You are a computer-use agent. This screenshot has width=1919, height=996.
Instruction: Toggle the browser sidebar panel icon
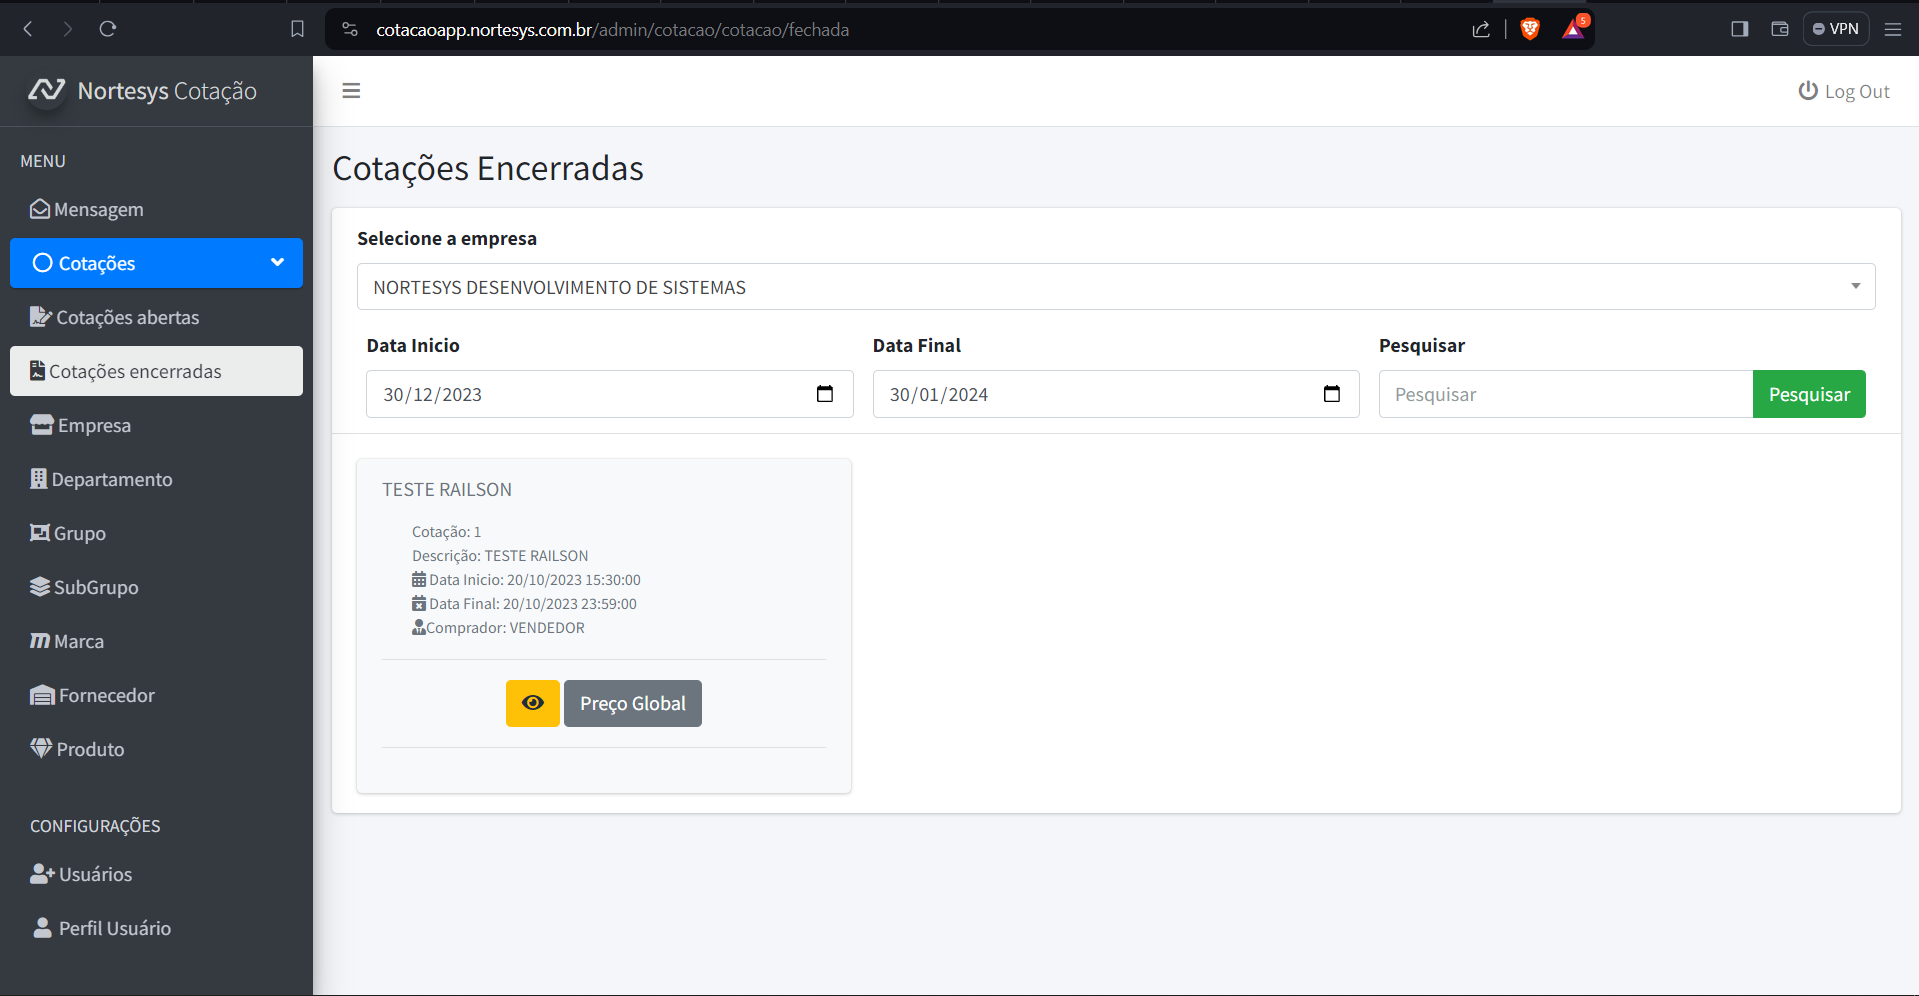(1739, 29)
